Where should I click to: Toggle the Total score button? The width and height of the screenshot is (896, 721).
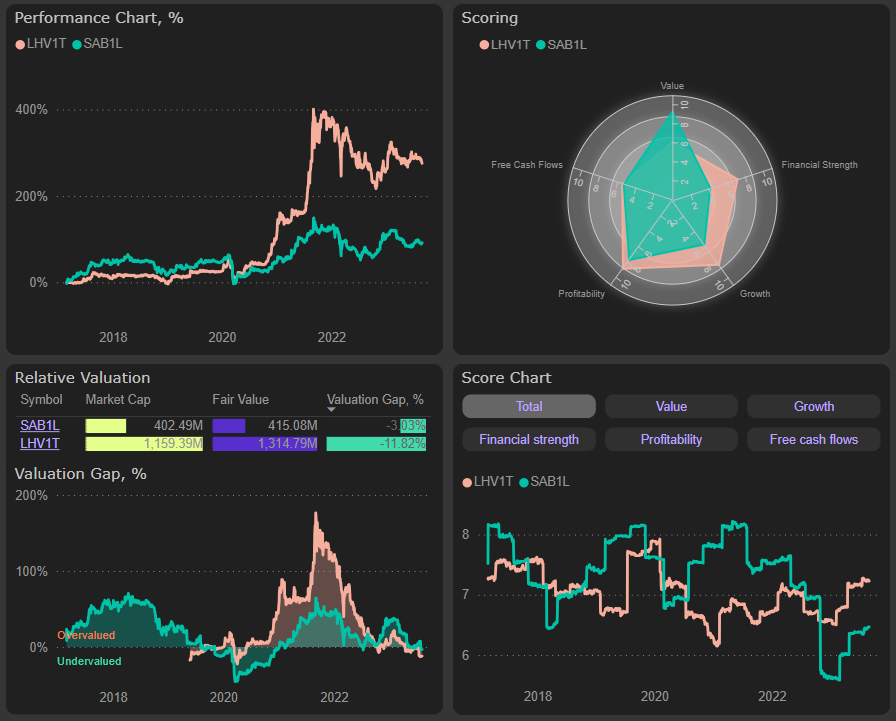coord(529,406)
